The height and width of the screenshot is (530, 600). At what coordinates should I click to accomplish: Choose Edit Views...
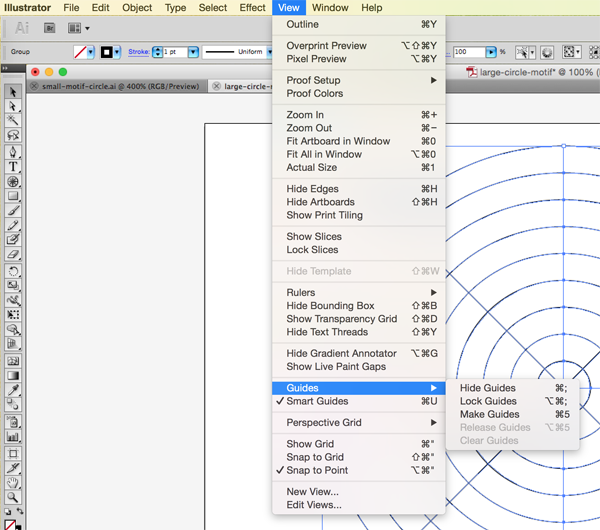coord(359,505)
